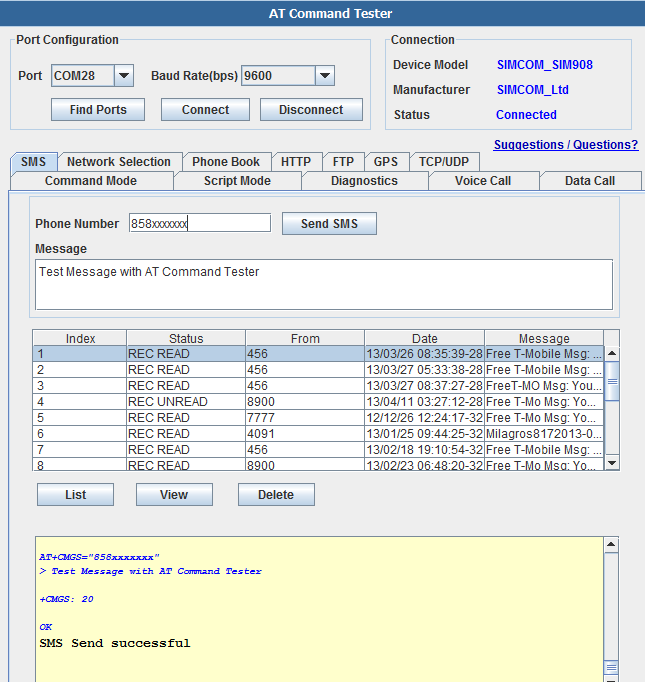Click the List button
Viewport: 645px width, 682px height.
pos(75,495)
